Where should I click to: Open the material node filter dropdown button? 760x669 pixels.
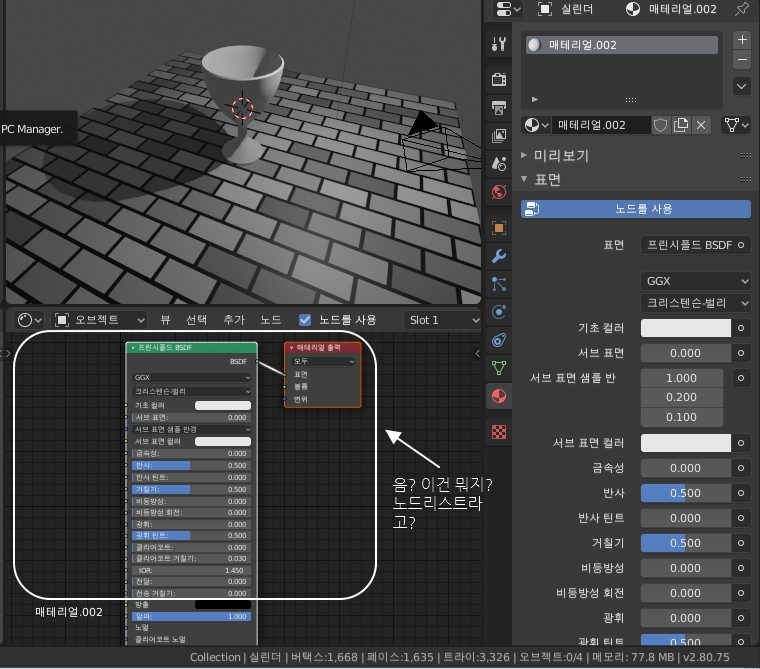(736, 125)
